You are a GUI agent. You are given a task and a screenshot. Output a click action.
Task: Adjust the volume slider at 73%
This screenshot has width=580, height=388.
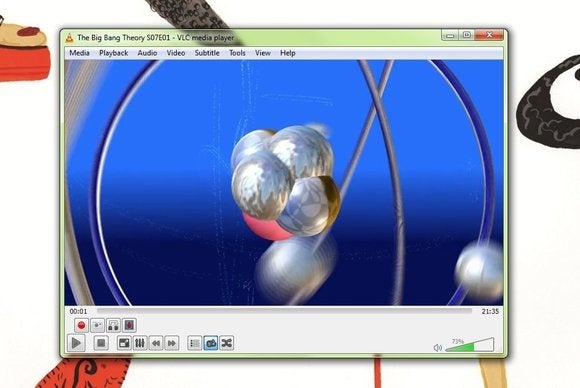pos(470,345)
